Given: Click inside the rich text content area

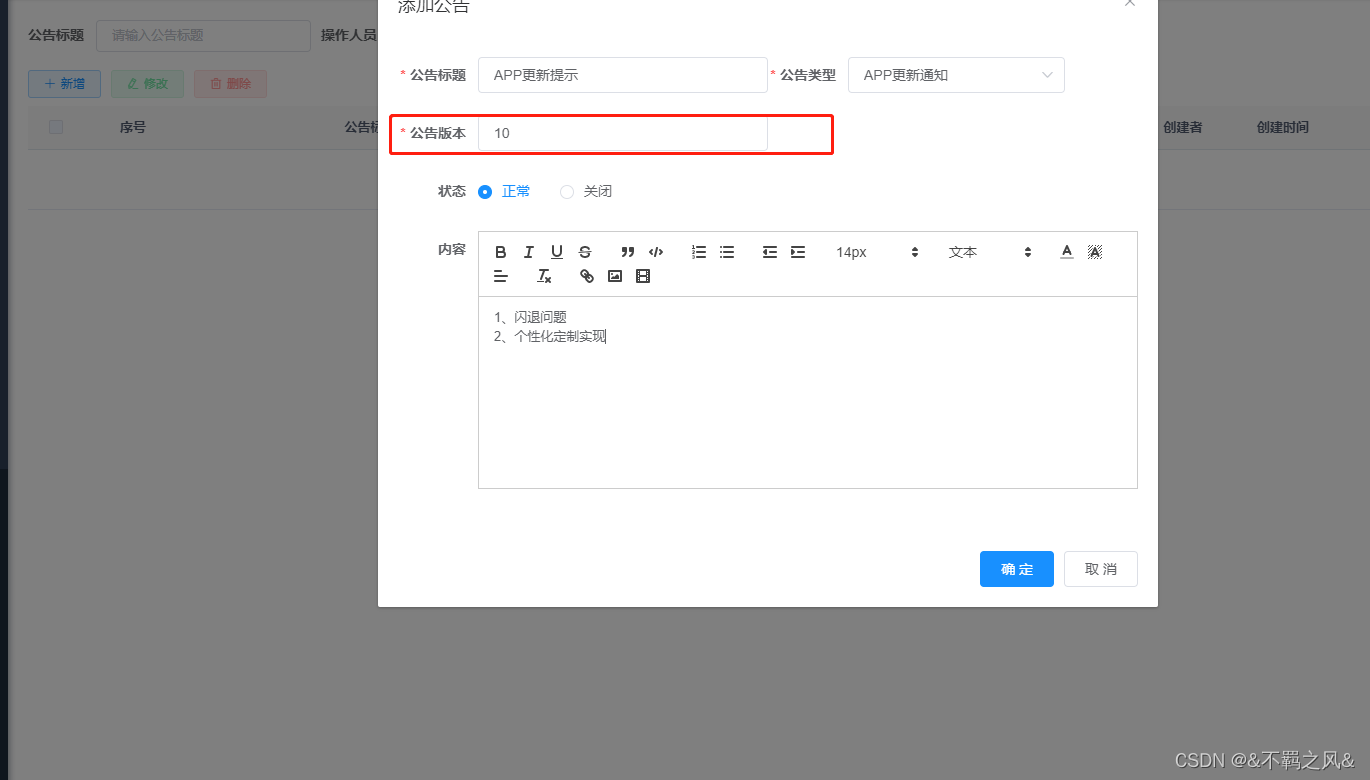Looking at the screenshot, I should [x=808, y=392].
